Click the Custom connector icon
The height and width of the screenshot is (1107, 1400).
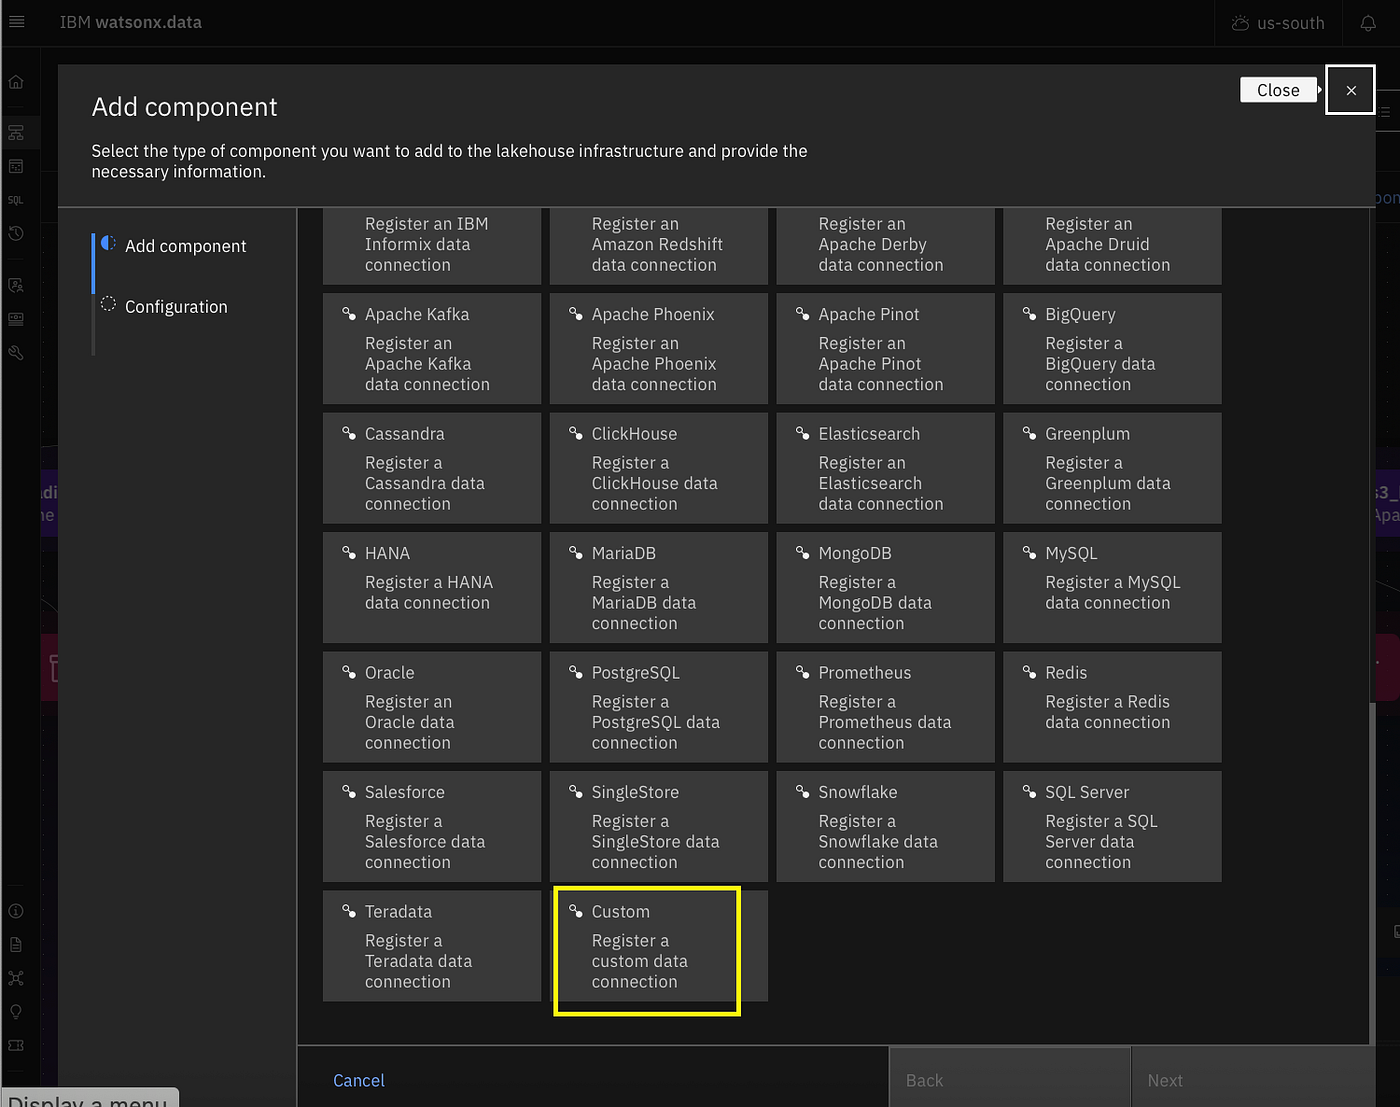click(x=576, y=911)
